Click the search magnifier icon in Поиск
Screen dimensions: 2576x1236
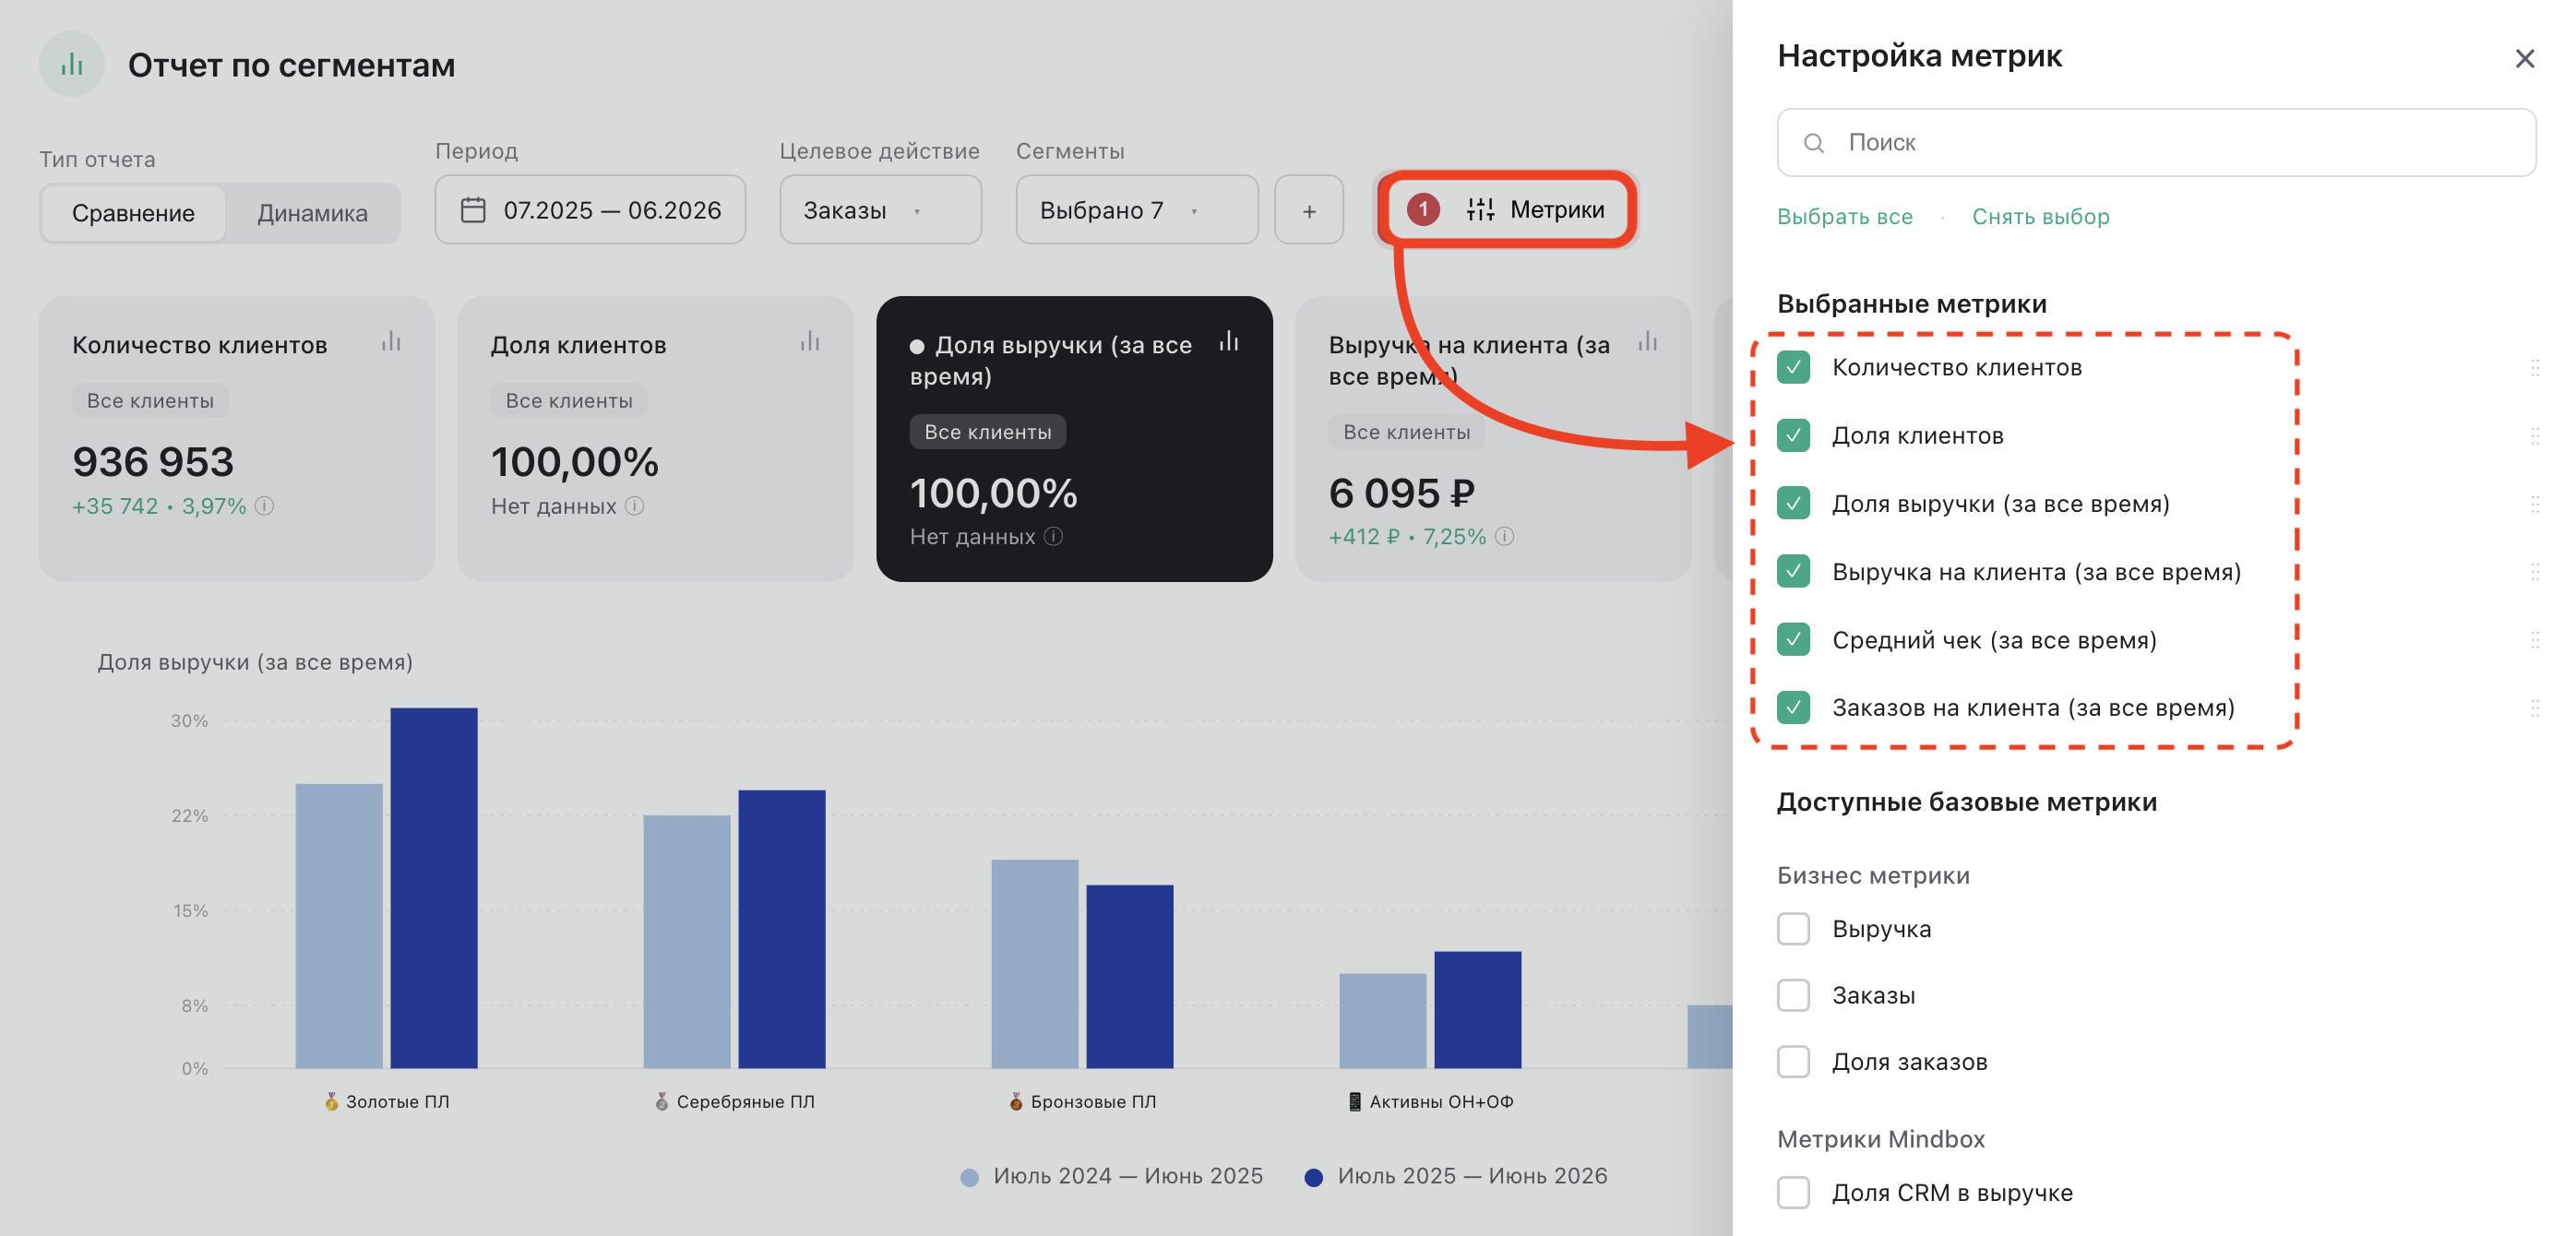(x=1814, y=143)
